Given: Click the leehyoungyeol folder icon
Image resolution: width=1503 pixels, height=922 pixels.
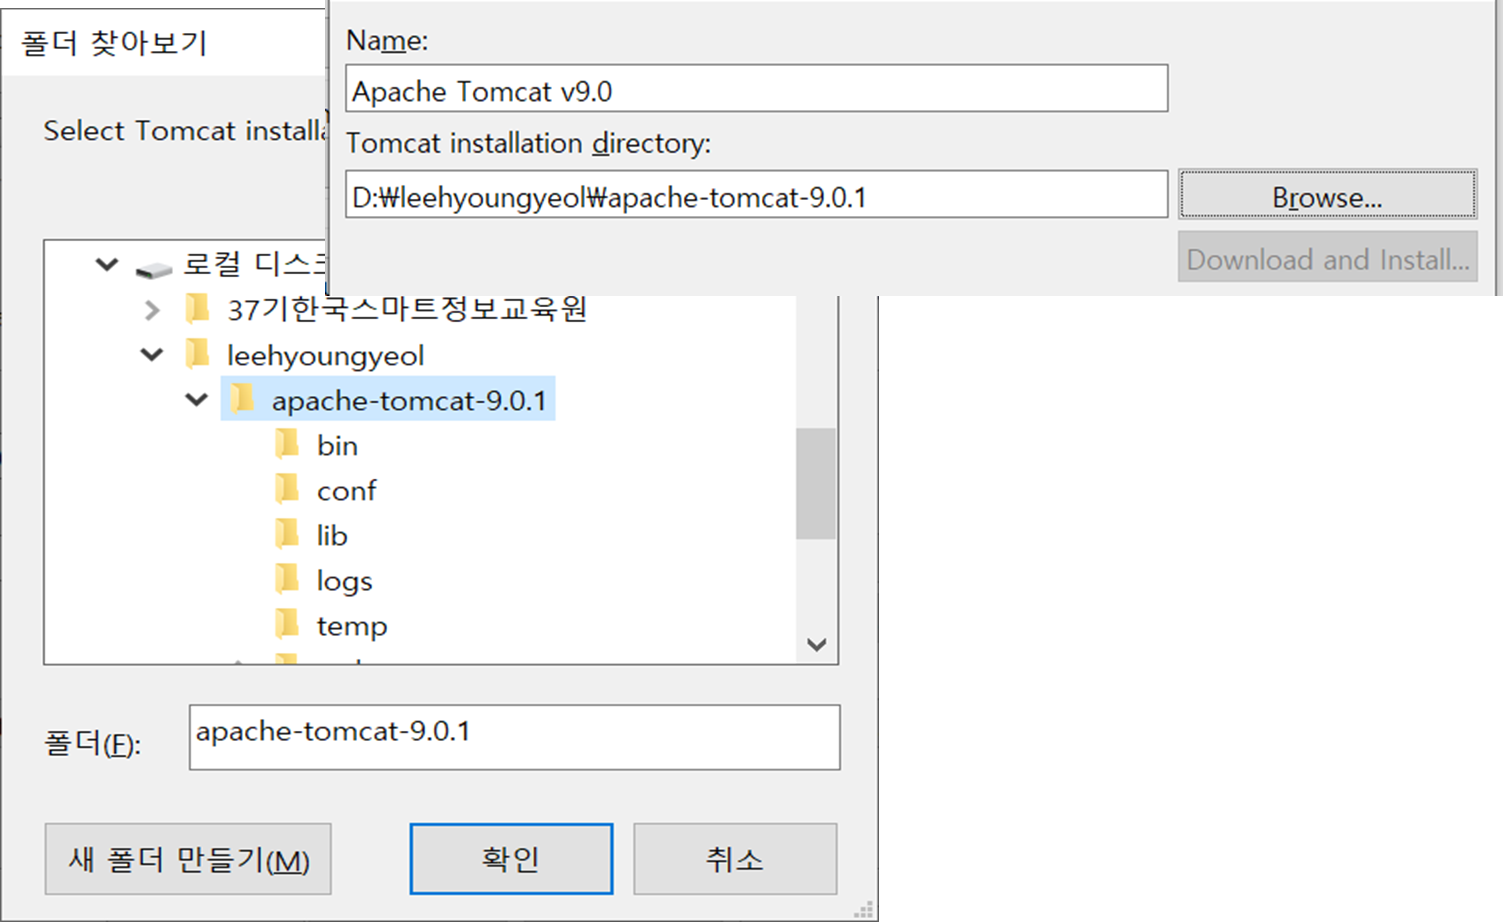Looking at the screenshot, I should pos(197,353).
